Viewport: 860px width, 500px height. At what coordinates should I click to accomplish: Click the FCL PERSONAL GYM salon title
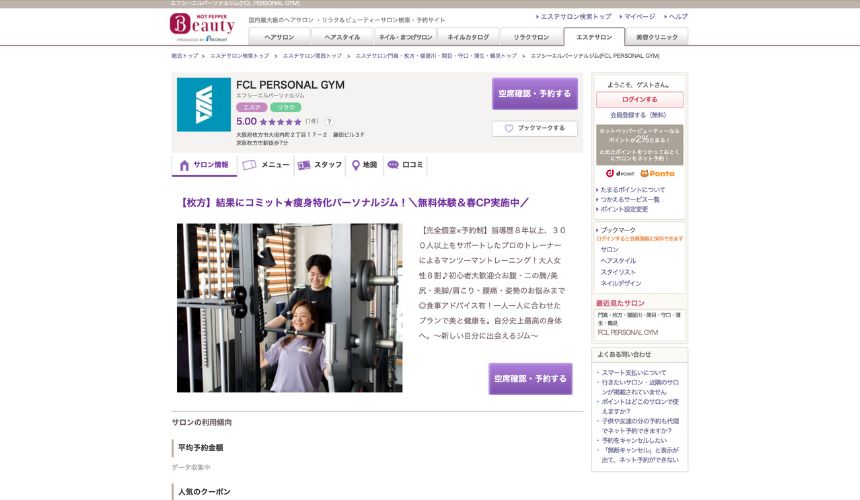click(x=290, y=85)
